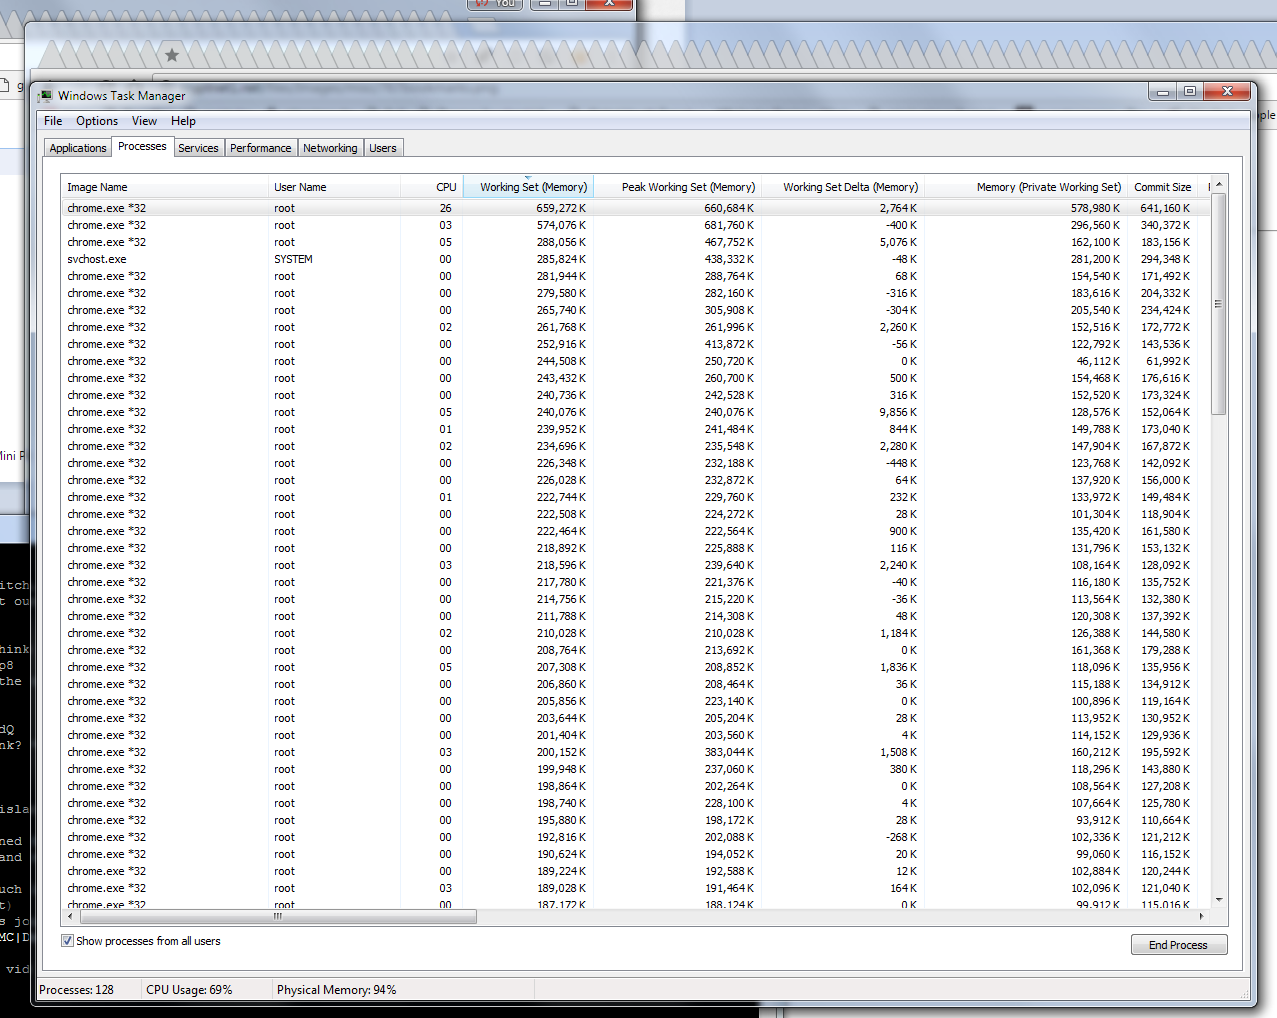Click 'Processes: 128' in the status bar
Screen dimensions: 1277x1018
point(76,990)
